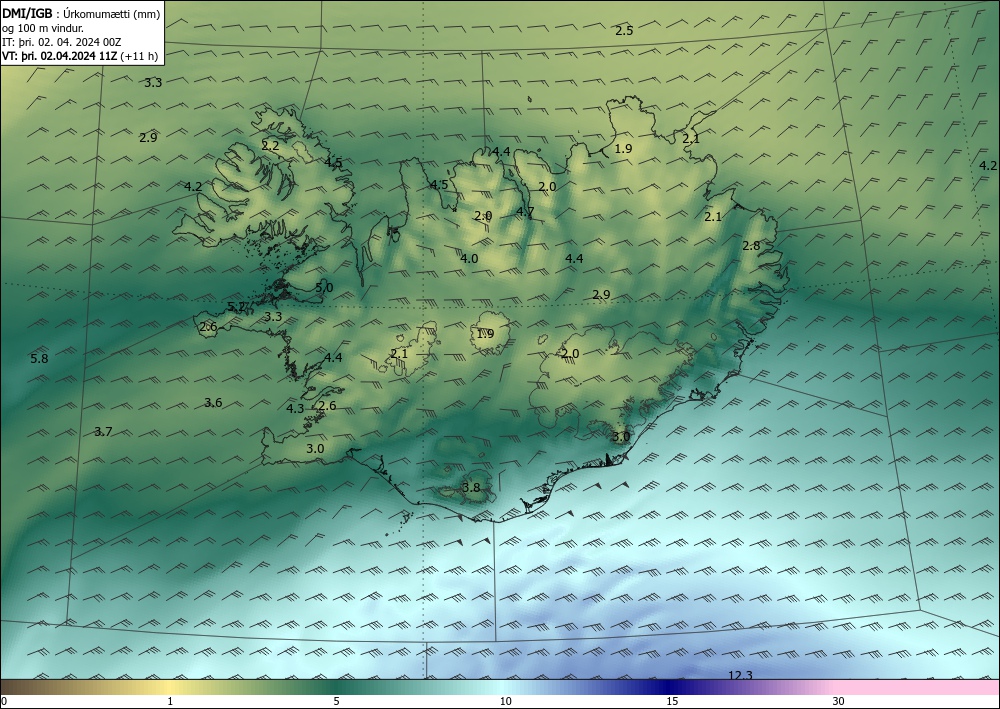The image size is (1000, 709).
Task: Click the 5.2 value near Snæfellsnes
Action: click(236, 307)
